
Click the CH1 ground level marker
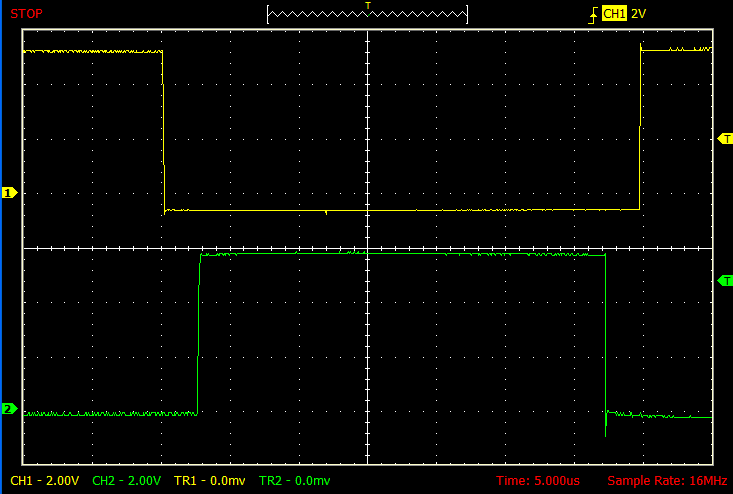[x=9, y=193]
